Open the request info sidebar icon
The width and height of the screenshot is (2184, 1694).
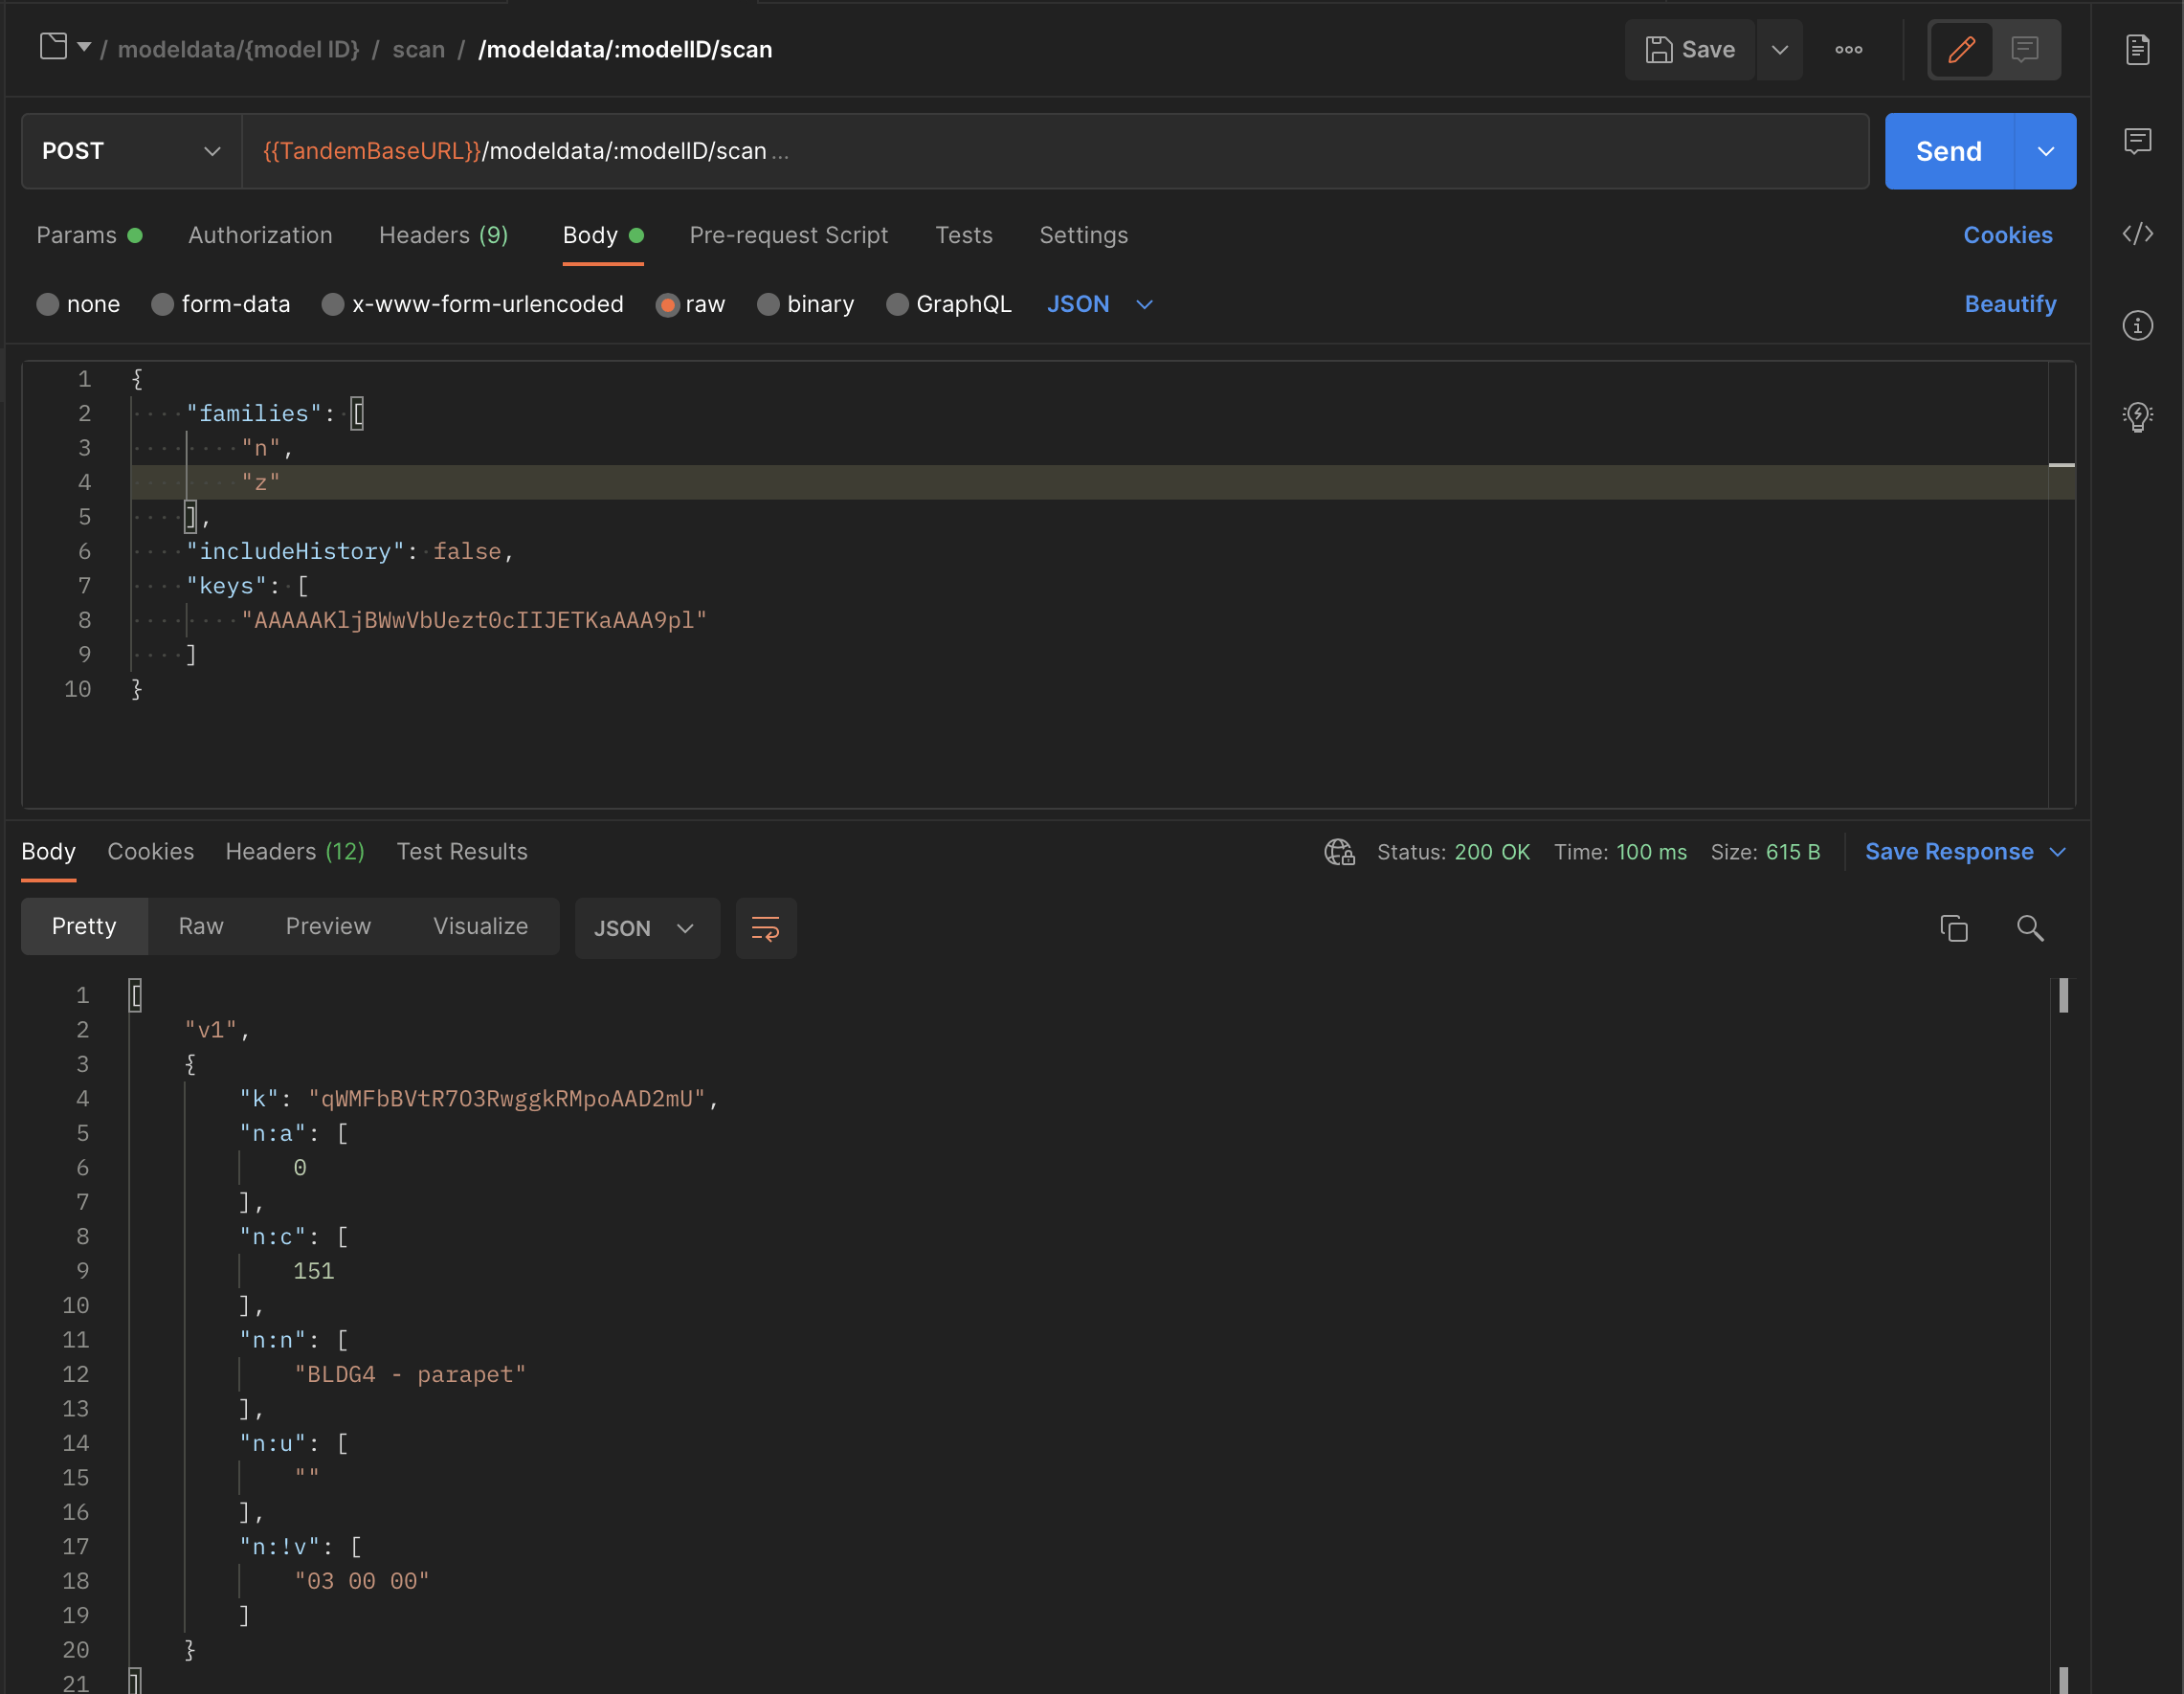2137,325
